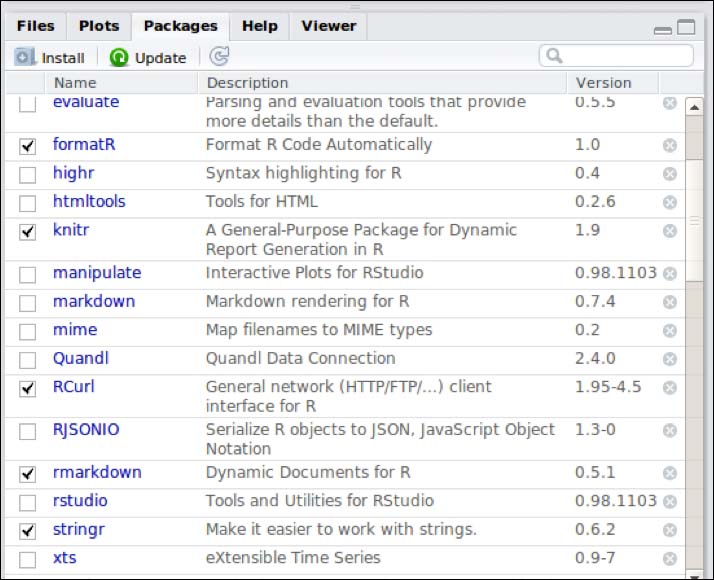The height and width of the screenshot is (580, 714).
Task: Switch to the Files tab
Action: tap(36, 26)
